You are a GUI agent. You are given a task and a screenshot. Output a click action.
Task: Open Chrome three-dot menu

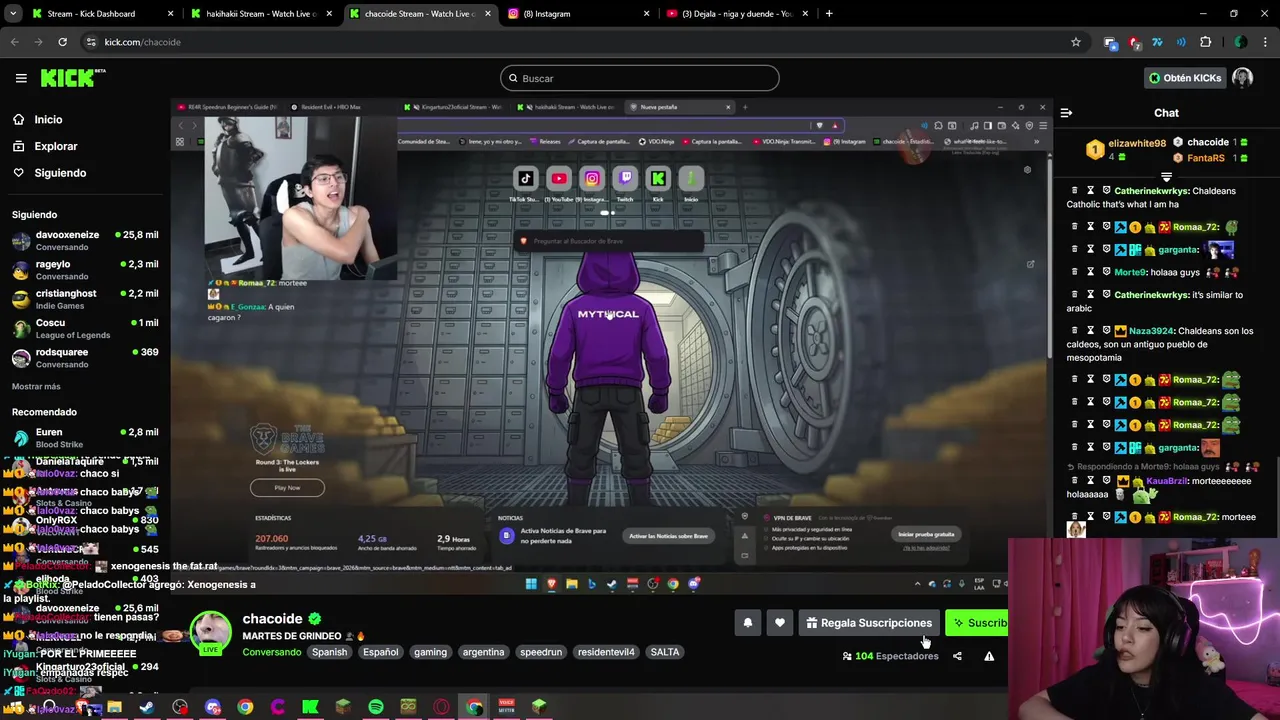tap(1266, 42)
